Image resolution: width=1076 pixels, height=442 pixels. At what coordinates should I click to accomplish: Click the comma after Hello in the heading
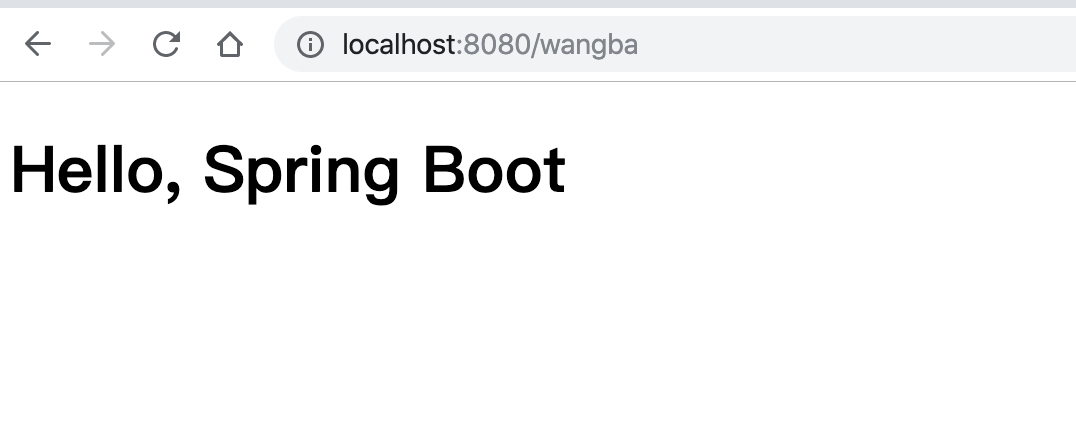tap(172, 192)
